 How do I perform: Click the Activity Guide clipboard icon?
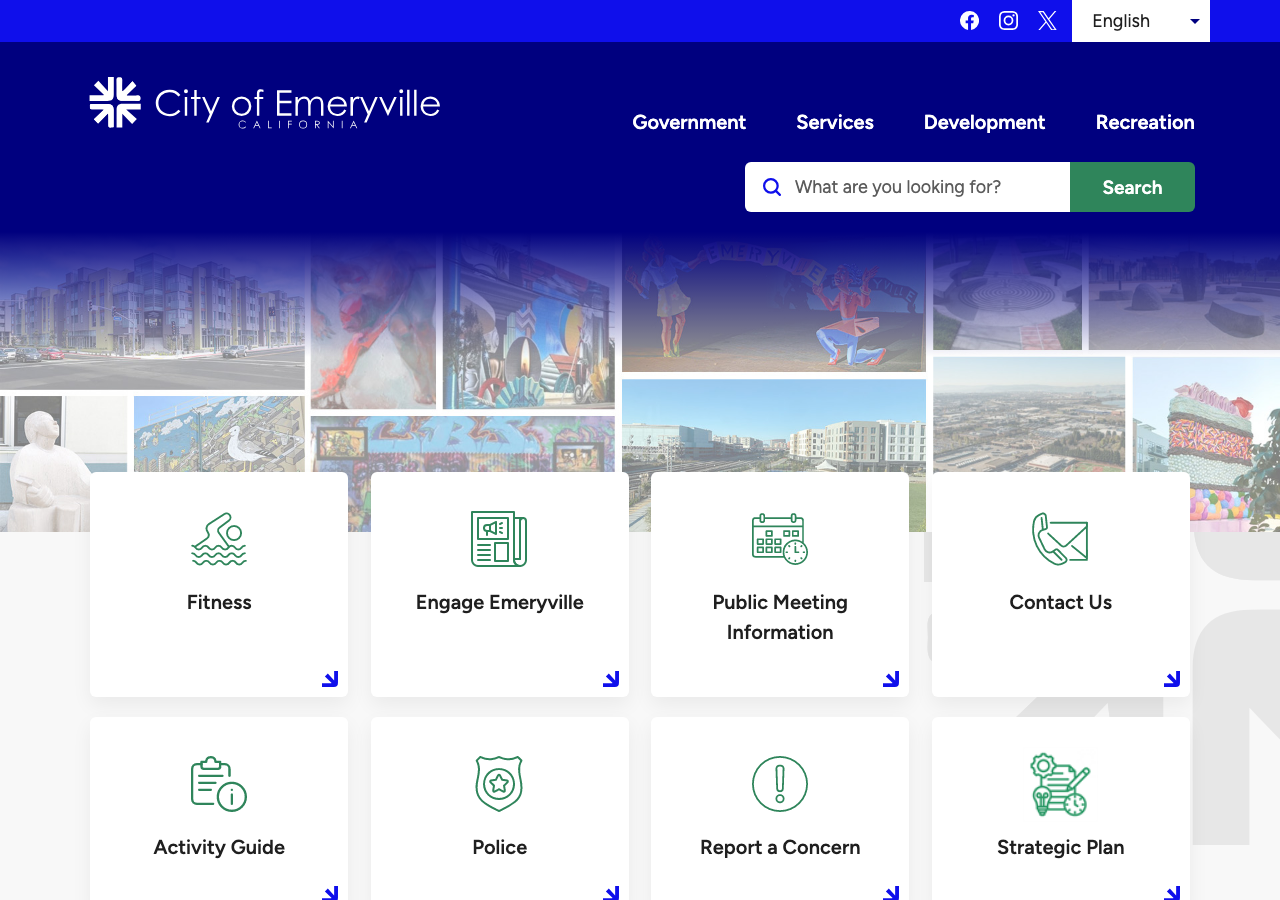(x=219, y=783)
